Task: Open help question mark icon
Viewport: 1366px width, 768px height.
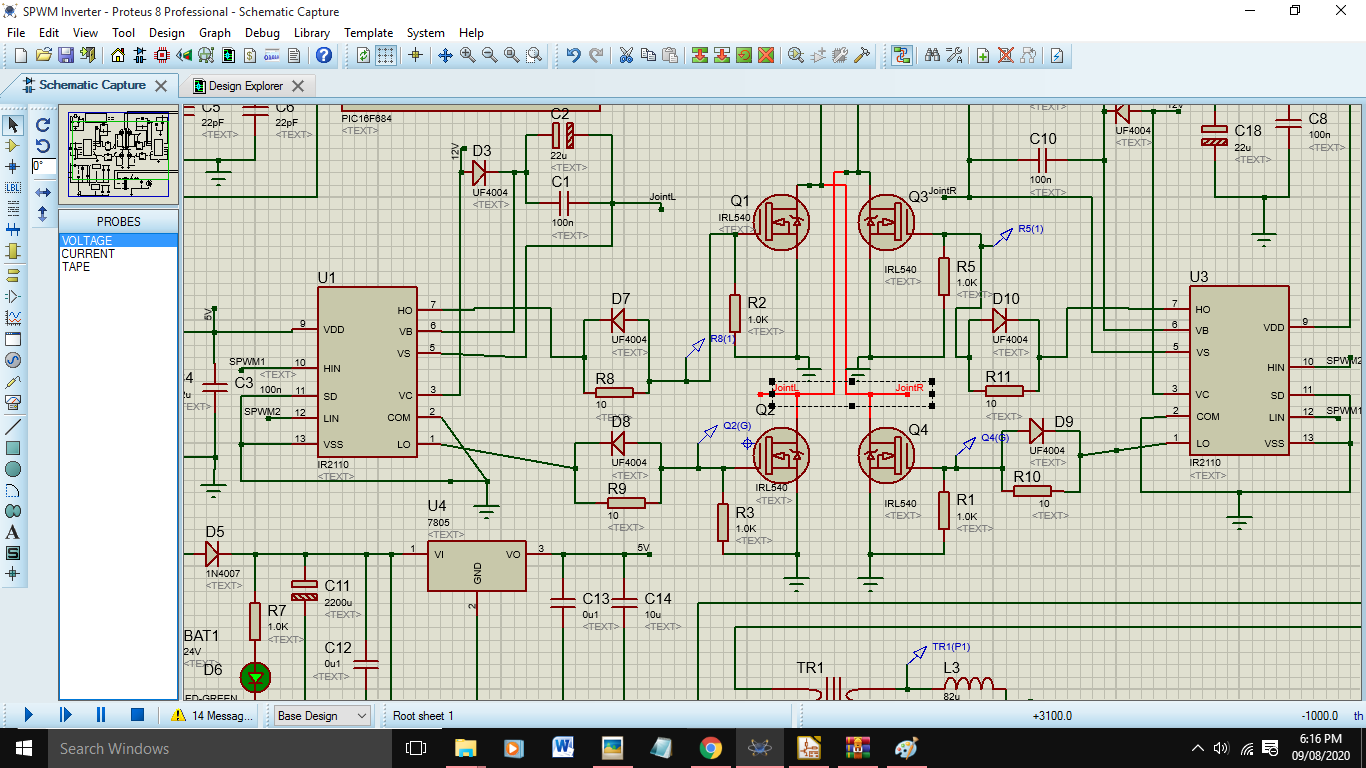Action: click(x=326, y=55)
